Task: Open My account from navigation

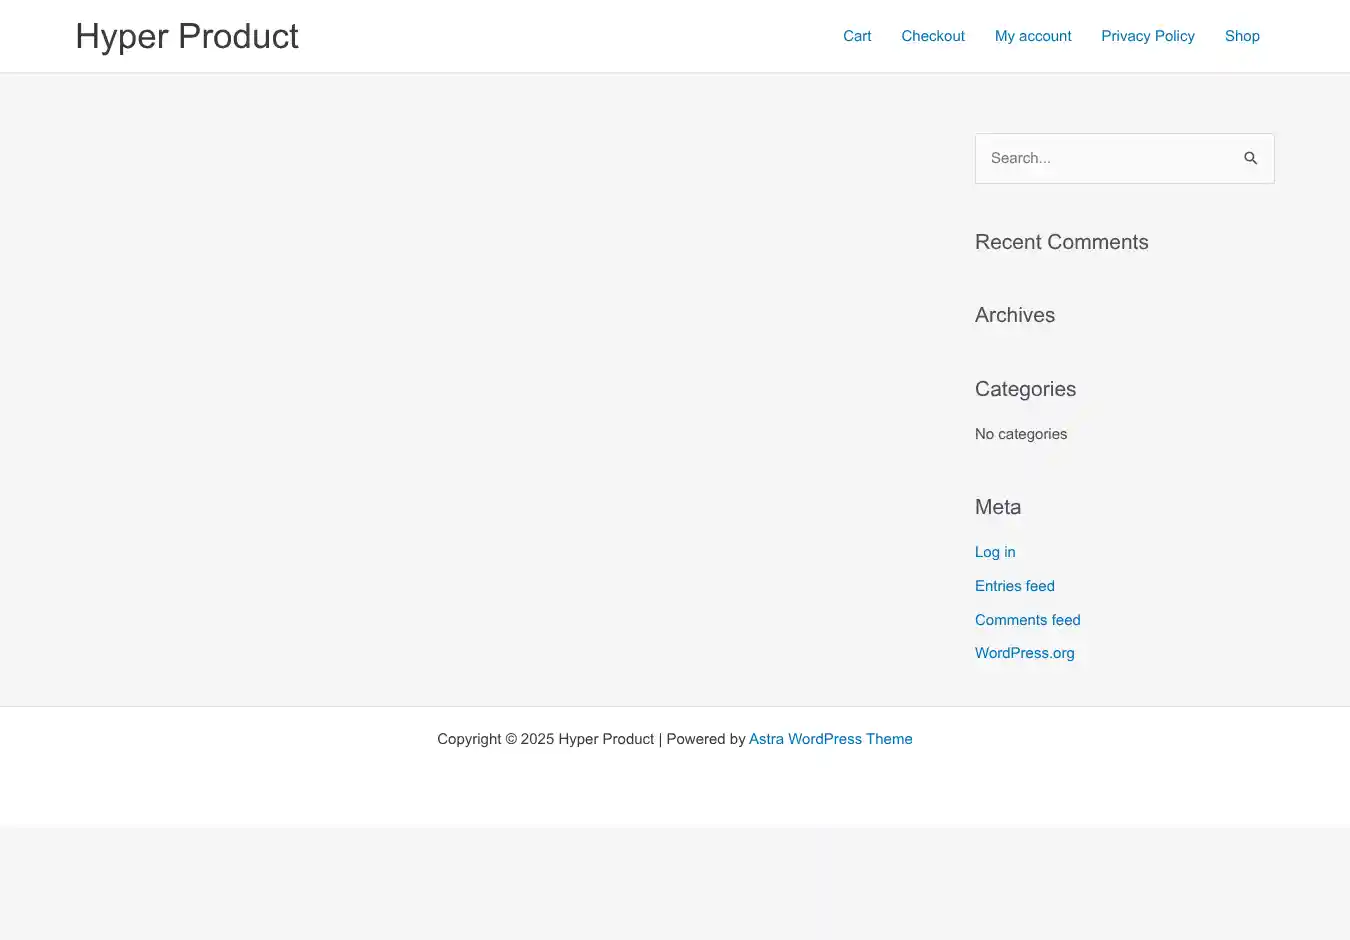Action: pyautogui.click(x=1033, y=36)
